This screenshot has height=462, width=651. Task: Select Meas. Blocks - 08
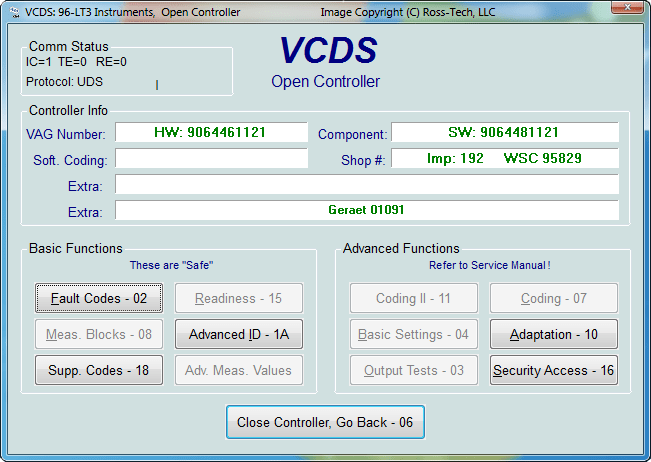pos(99,334)
